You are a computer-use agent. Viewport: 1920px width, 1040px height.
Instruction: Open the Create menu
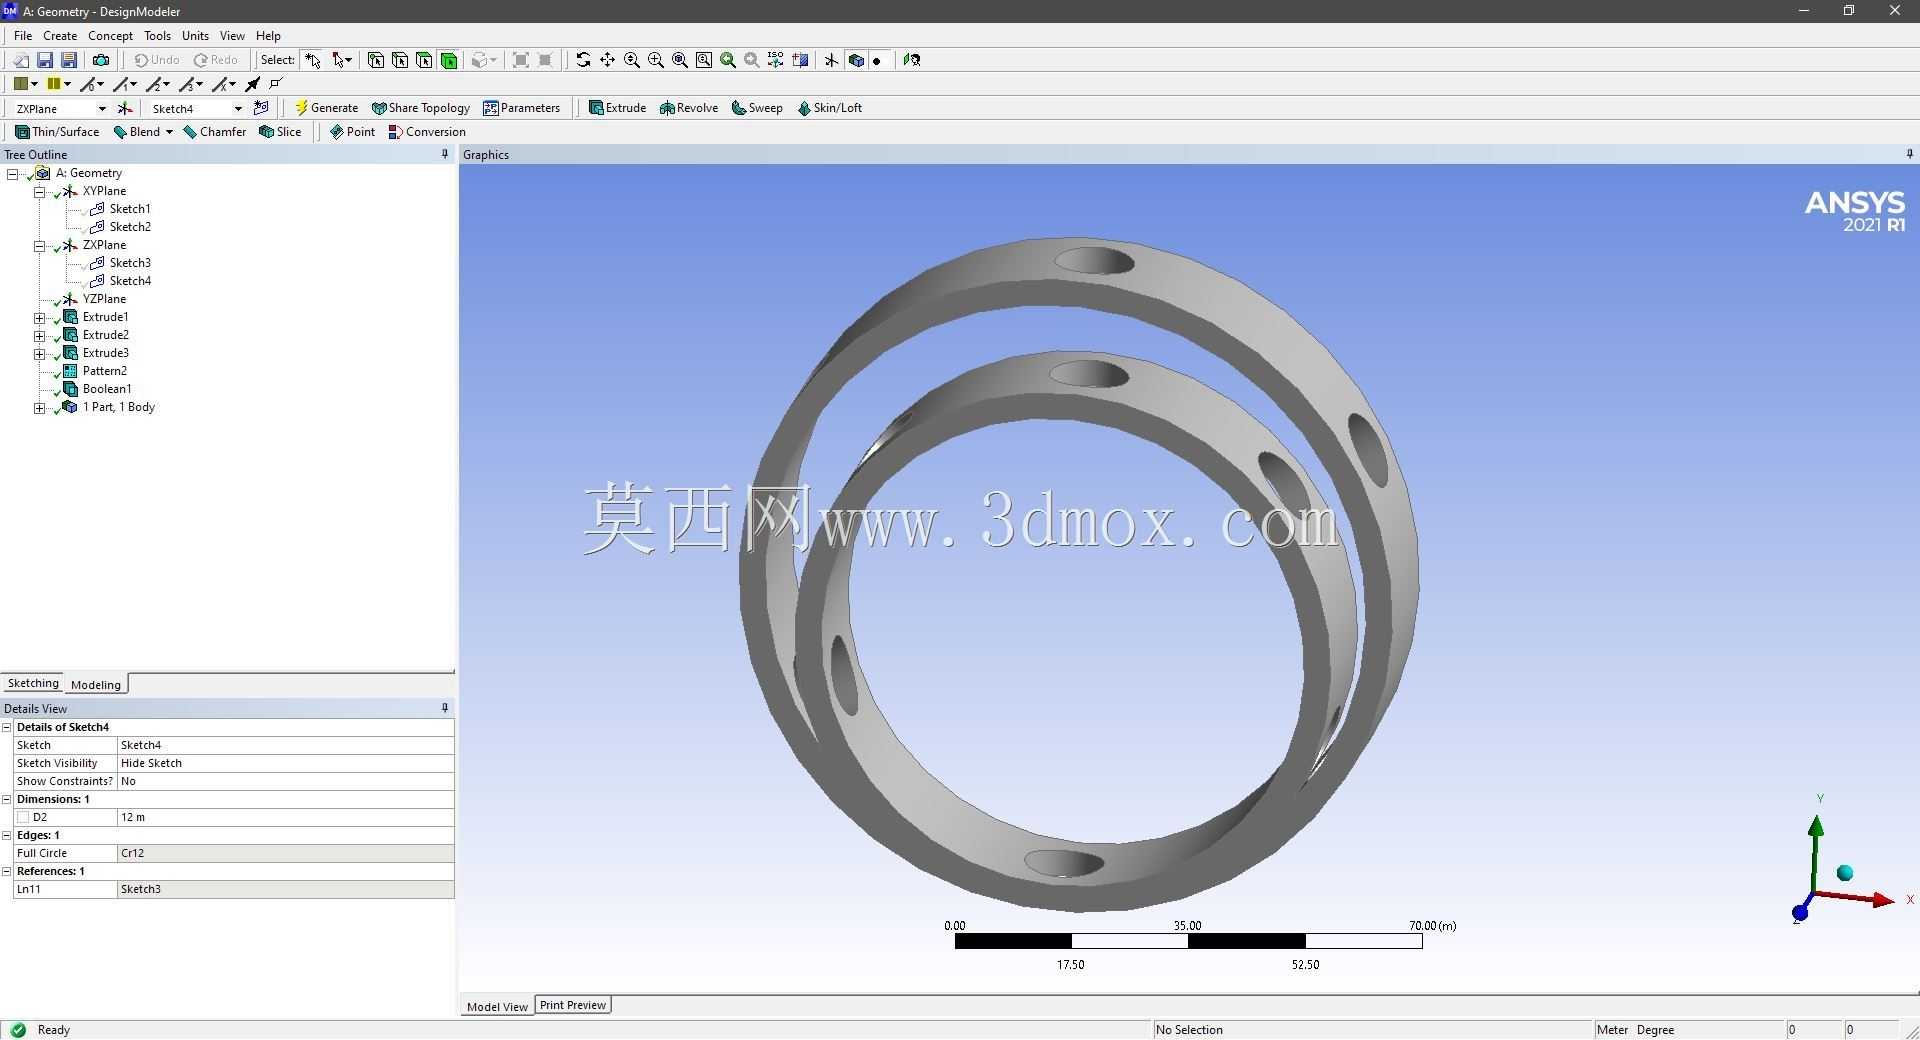(60, 35)
